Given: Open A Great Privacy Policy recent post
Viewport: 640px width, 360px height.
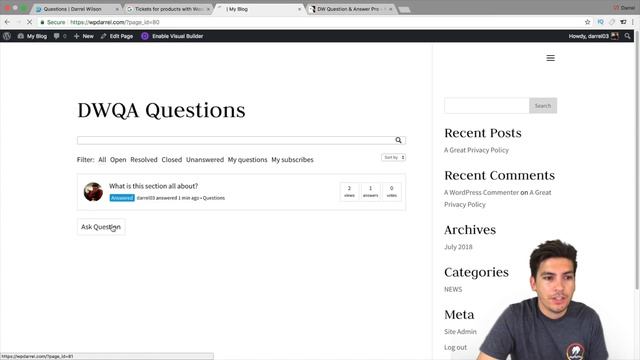Looking at the screenshot, I should tap(476, 150).
